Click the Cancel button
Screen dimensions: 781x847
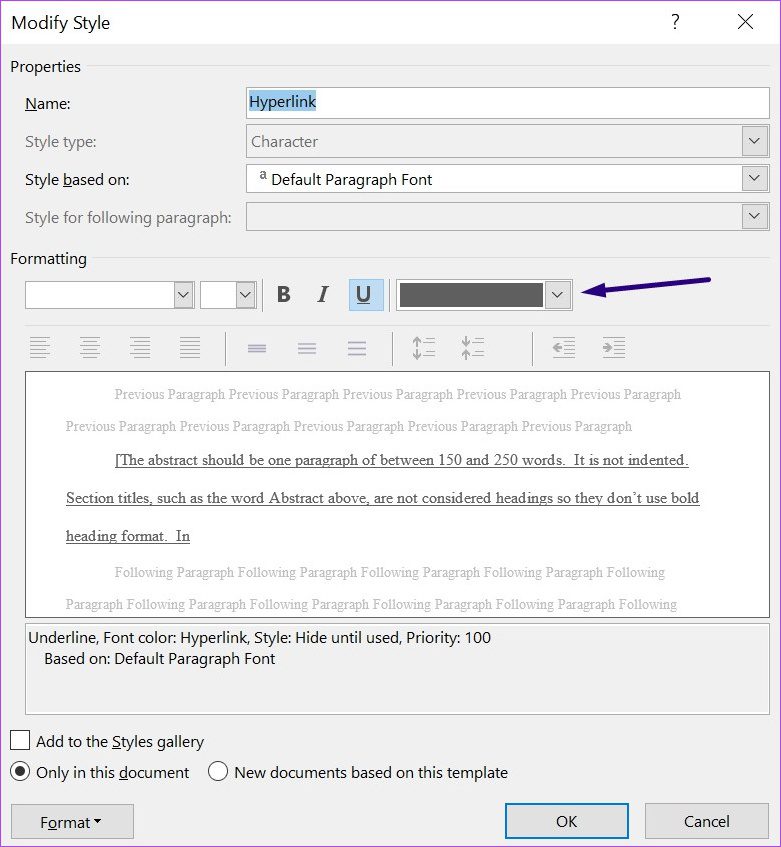click(706, 821)
